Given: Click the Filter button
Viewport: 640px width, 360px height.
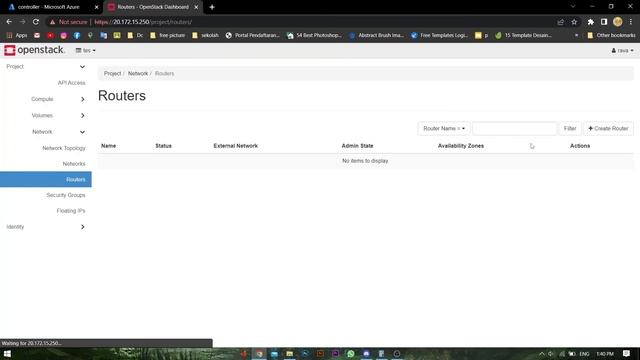Looking at the screenshot, I should [570, 129].
